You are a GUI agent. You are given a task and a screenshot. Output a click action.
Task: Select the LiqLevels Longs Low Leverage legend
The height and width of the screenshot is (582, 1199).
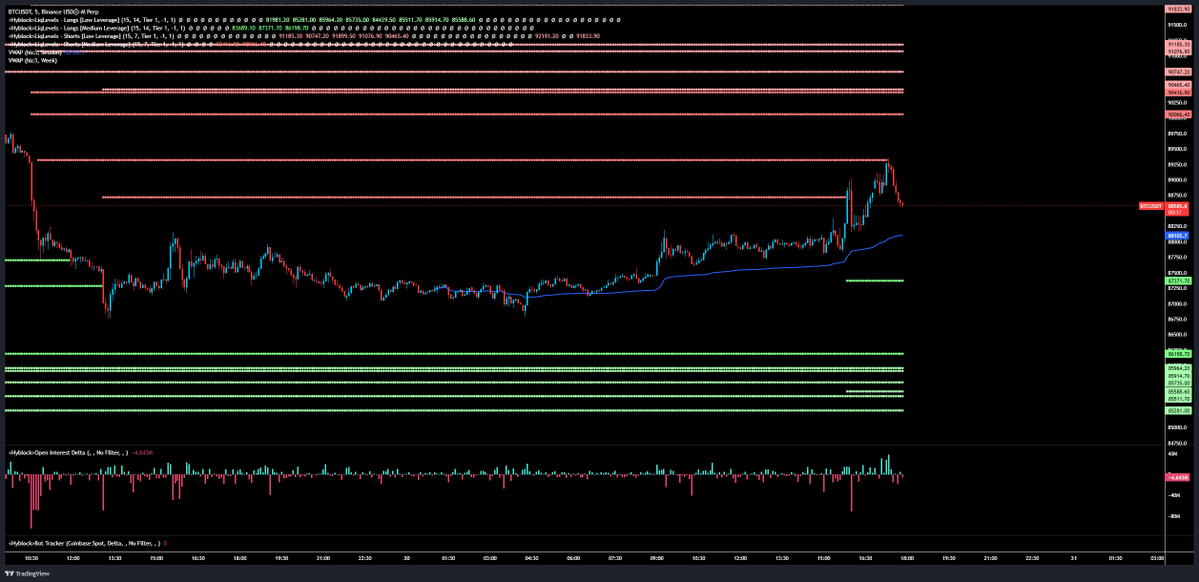[91, 20]
